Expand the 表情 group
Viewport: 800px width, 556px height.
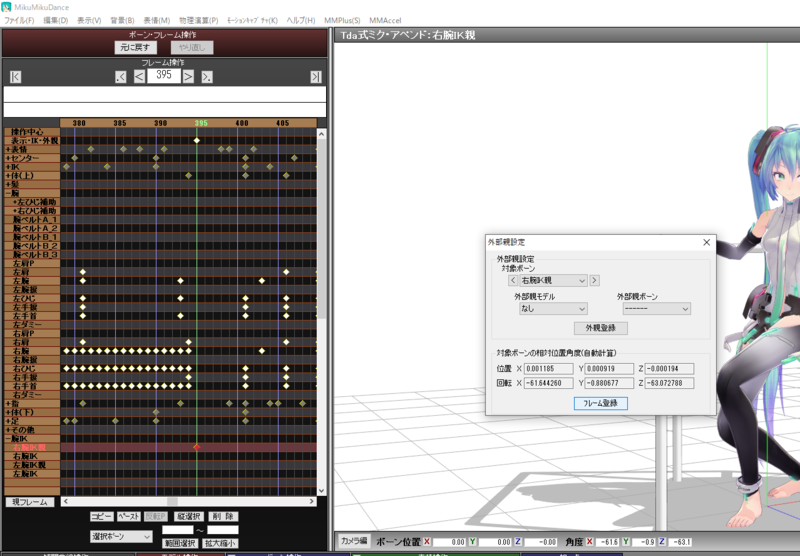8,149
